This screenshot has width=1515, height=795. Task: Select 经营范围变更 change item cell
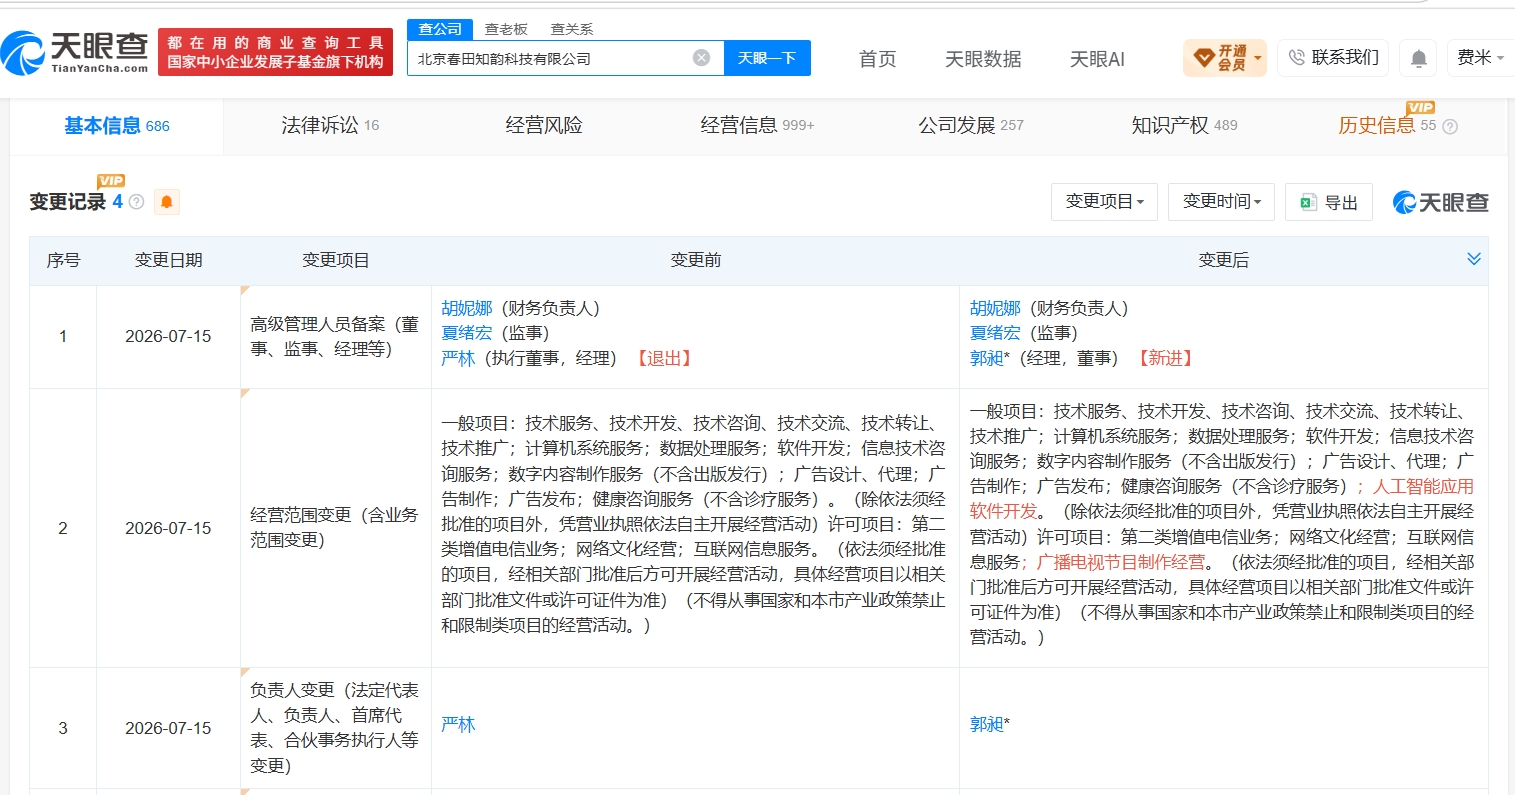335,527
